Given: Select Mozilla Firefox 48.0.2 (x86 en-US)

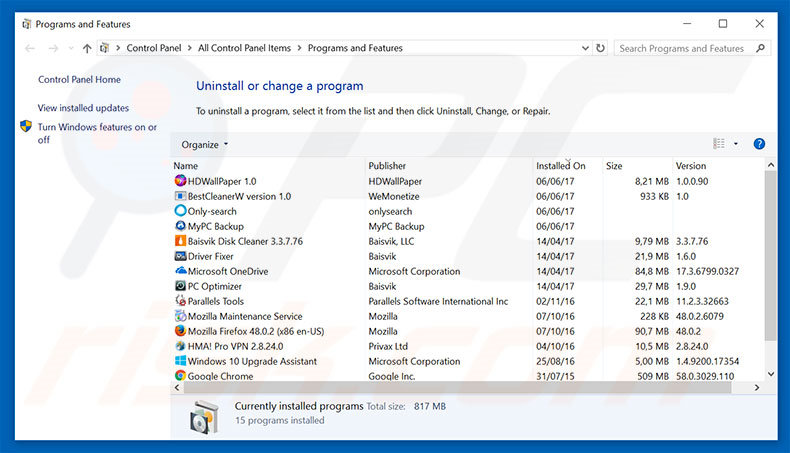Looking at the screenshot, I should click(256, 331).
